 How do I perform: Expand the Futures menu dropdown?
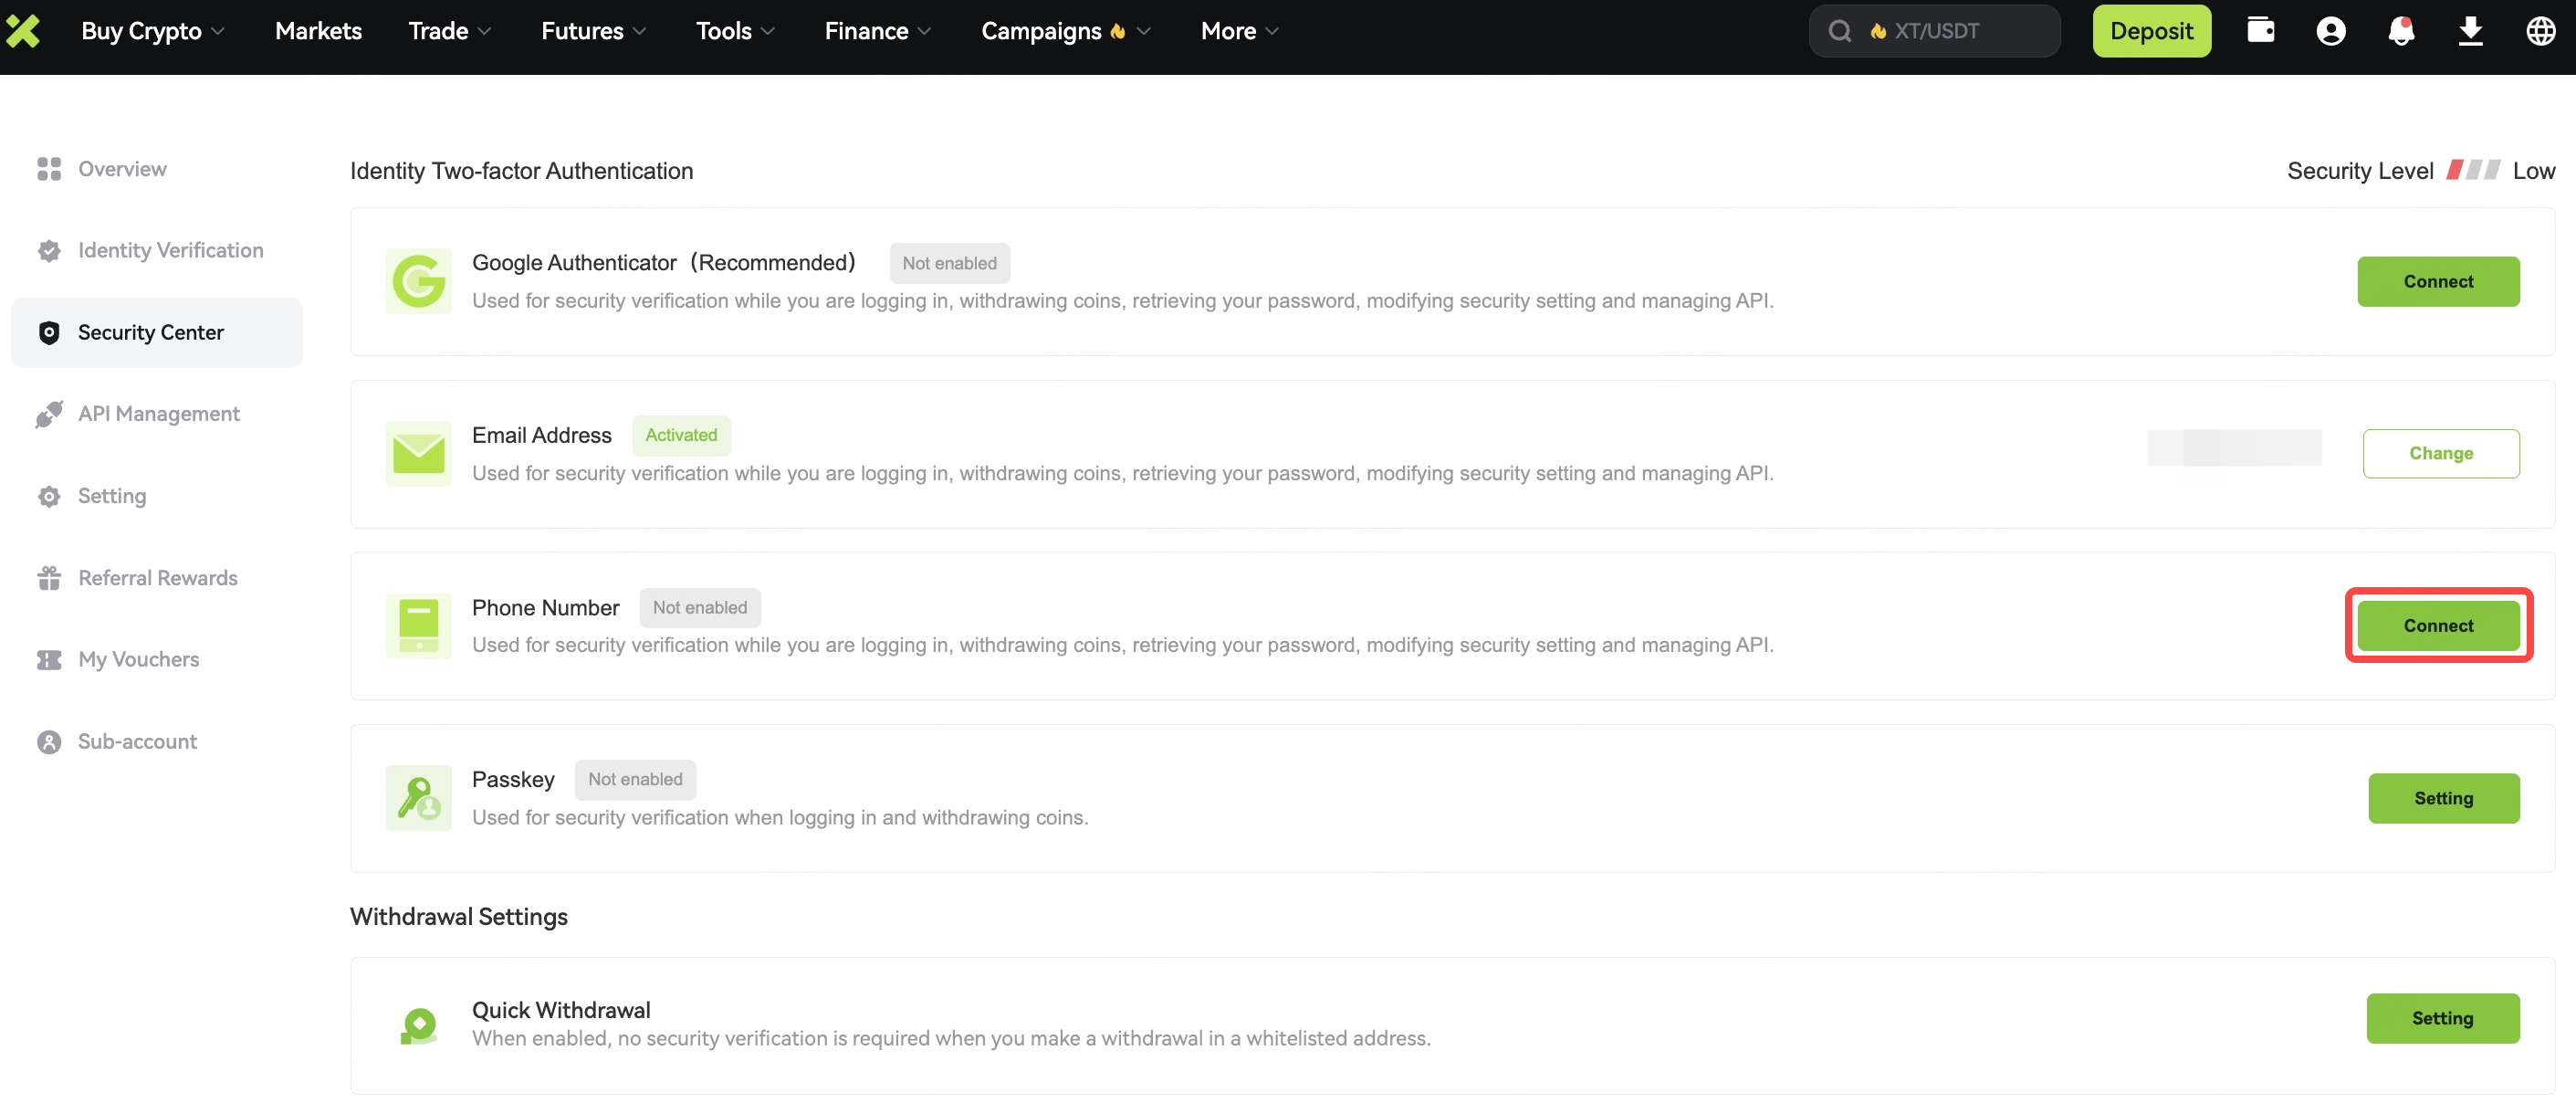(x=593, y=31)
